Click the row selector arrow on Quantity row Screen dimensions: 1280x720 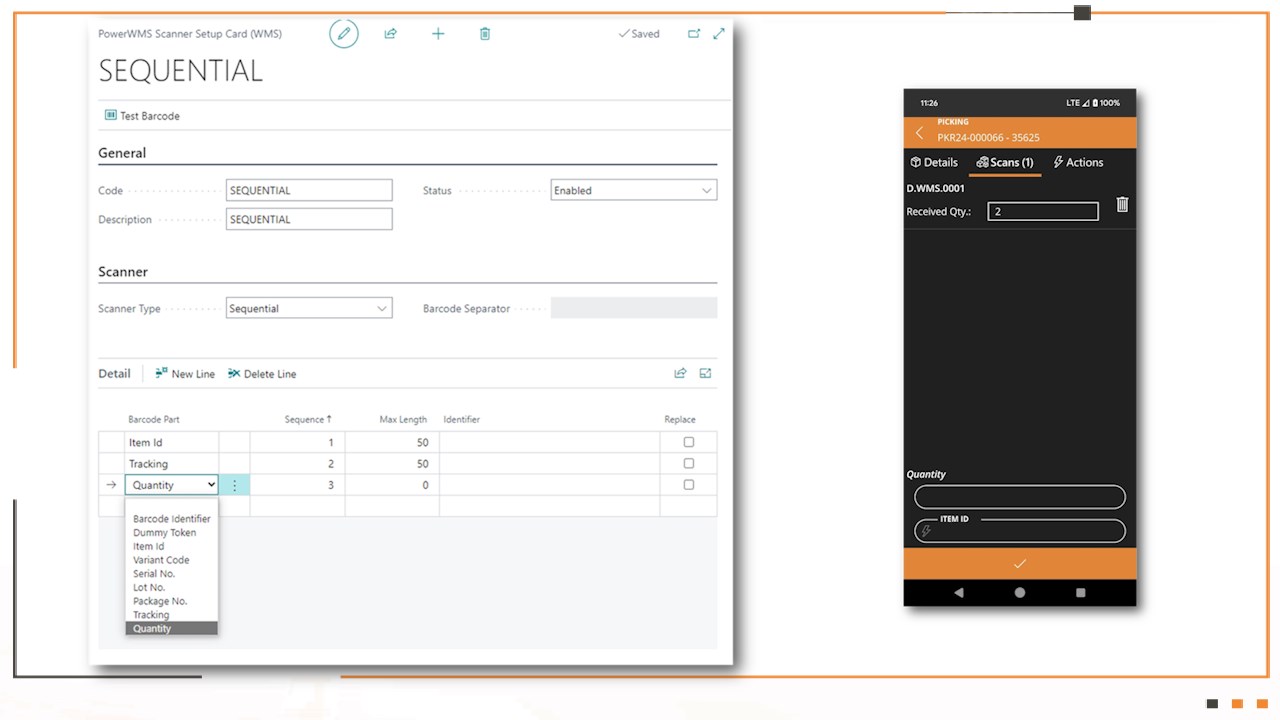pyautogui.click(x=111, y=485)
